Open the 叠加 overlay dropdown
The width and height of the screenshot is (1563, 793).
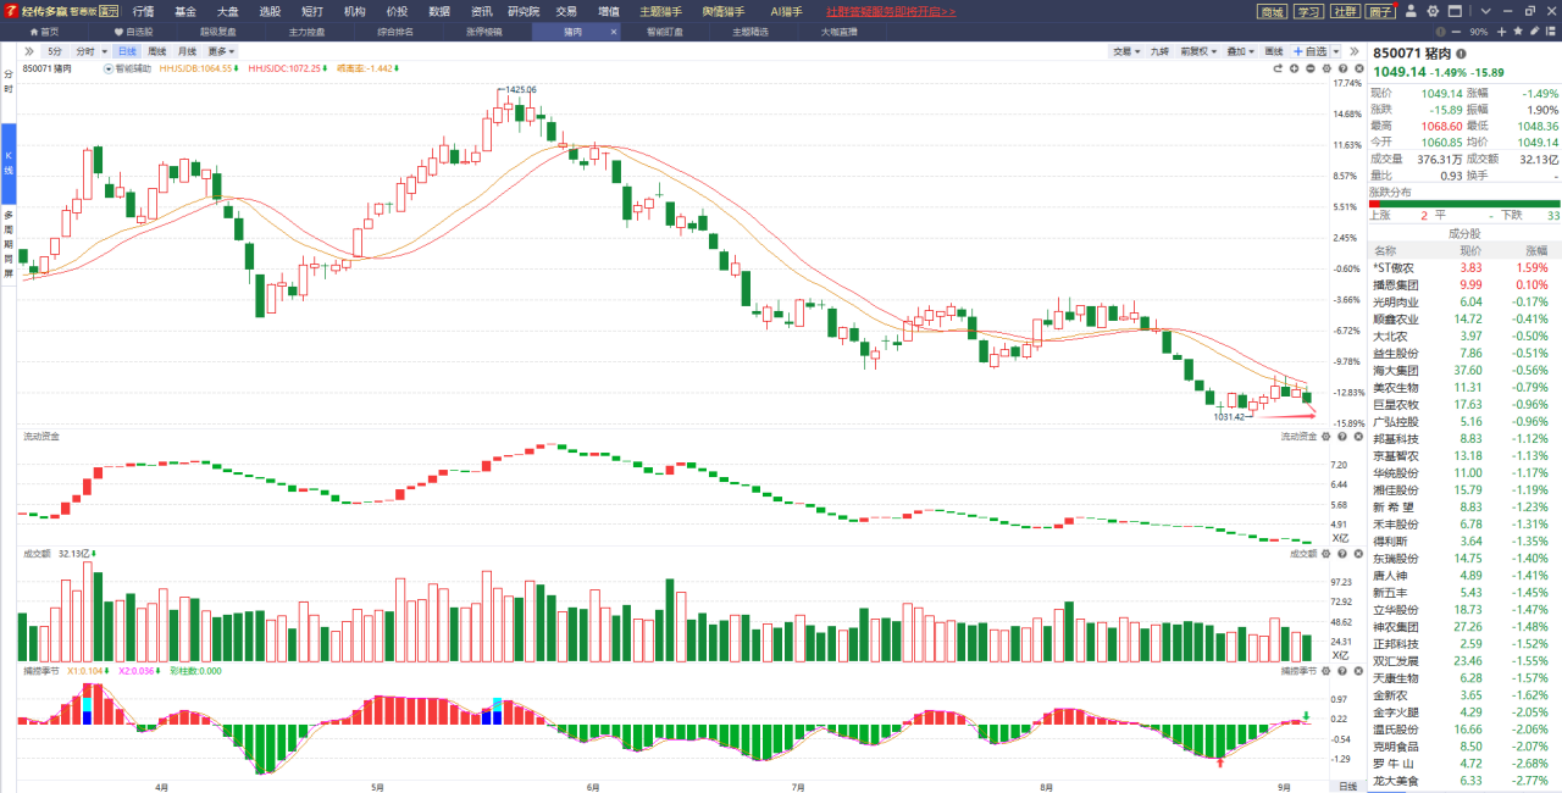1240,51
